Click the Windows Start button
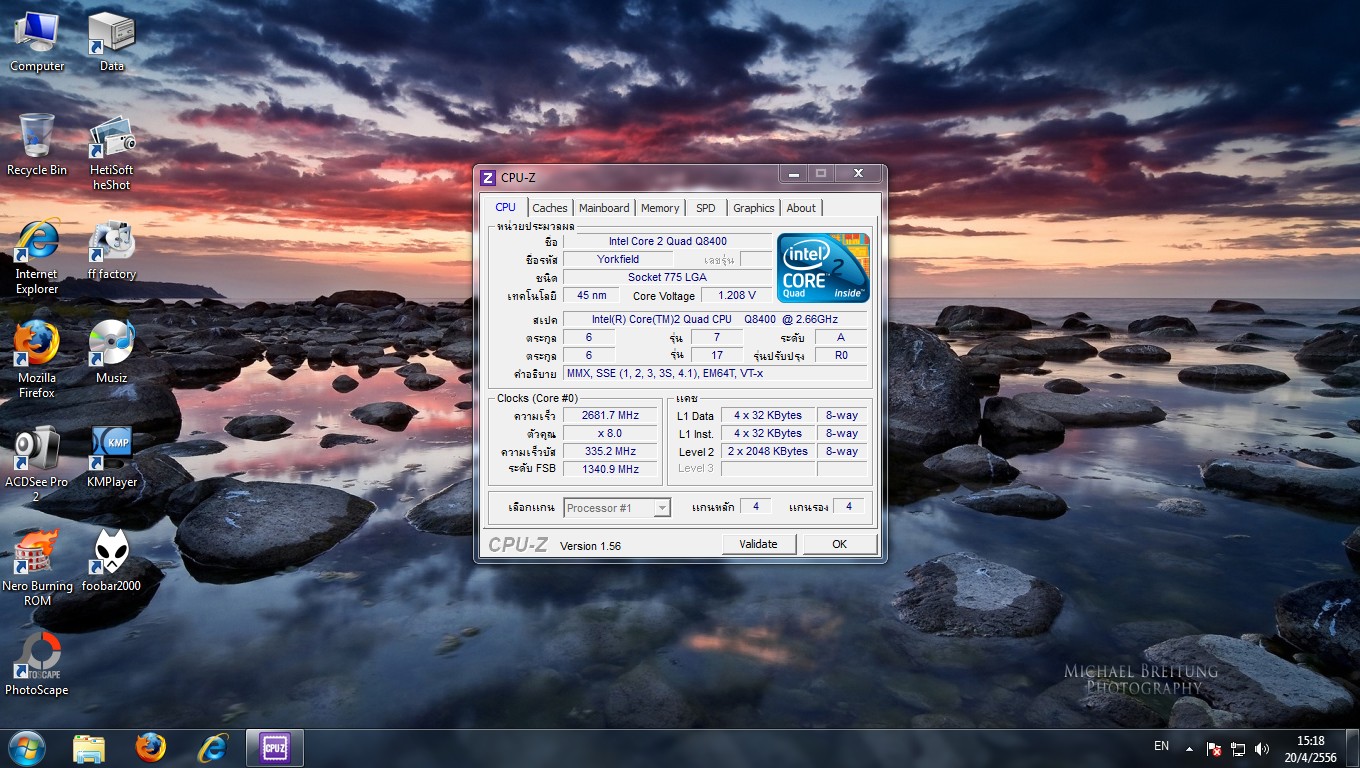This screenshot has height=768, width=1360. [x=27, y=748]
